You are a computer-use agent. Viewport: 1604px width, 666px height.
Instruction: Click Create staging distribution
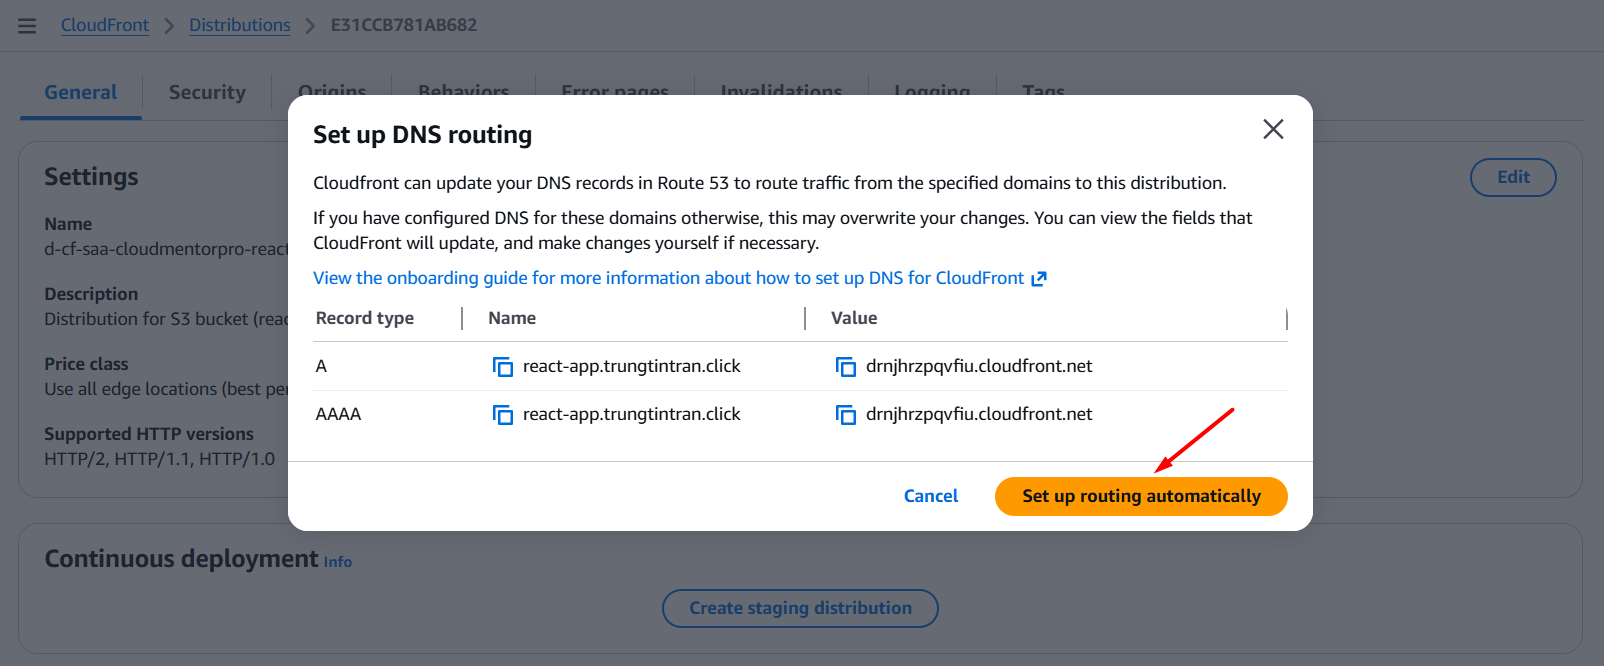point(800,608)
